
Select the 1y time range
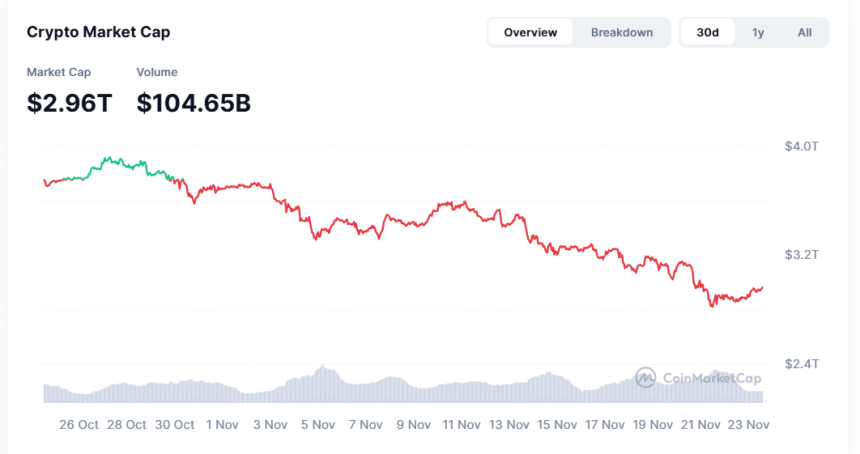pos(758,33)
